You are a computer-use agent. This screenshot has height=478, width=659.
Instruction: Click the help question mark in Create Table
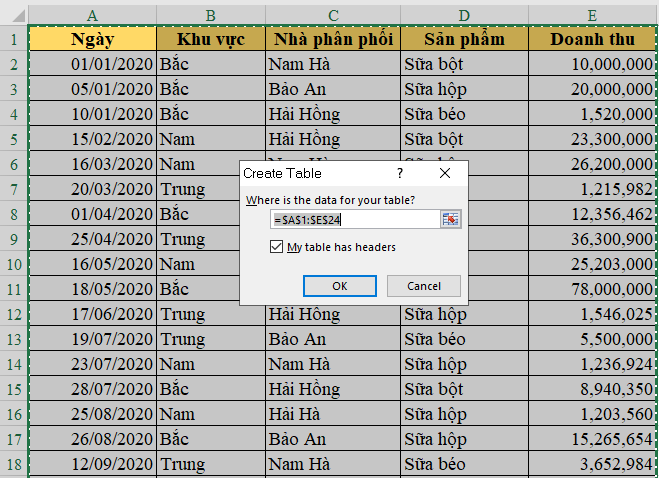[x=400, y=173]
